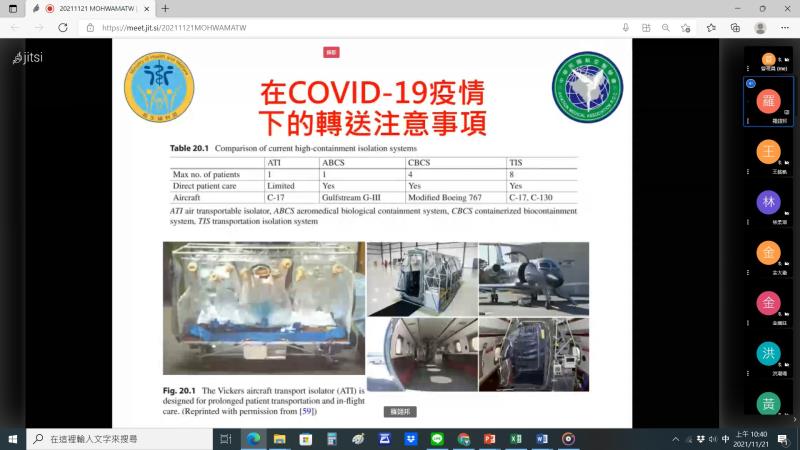The width and height of the screenshot is (800, 450).
Task: Toggle taskbar volume speaker icon
Action: pos(708,438)
